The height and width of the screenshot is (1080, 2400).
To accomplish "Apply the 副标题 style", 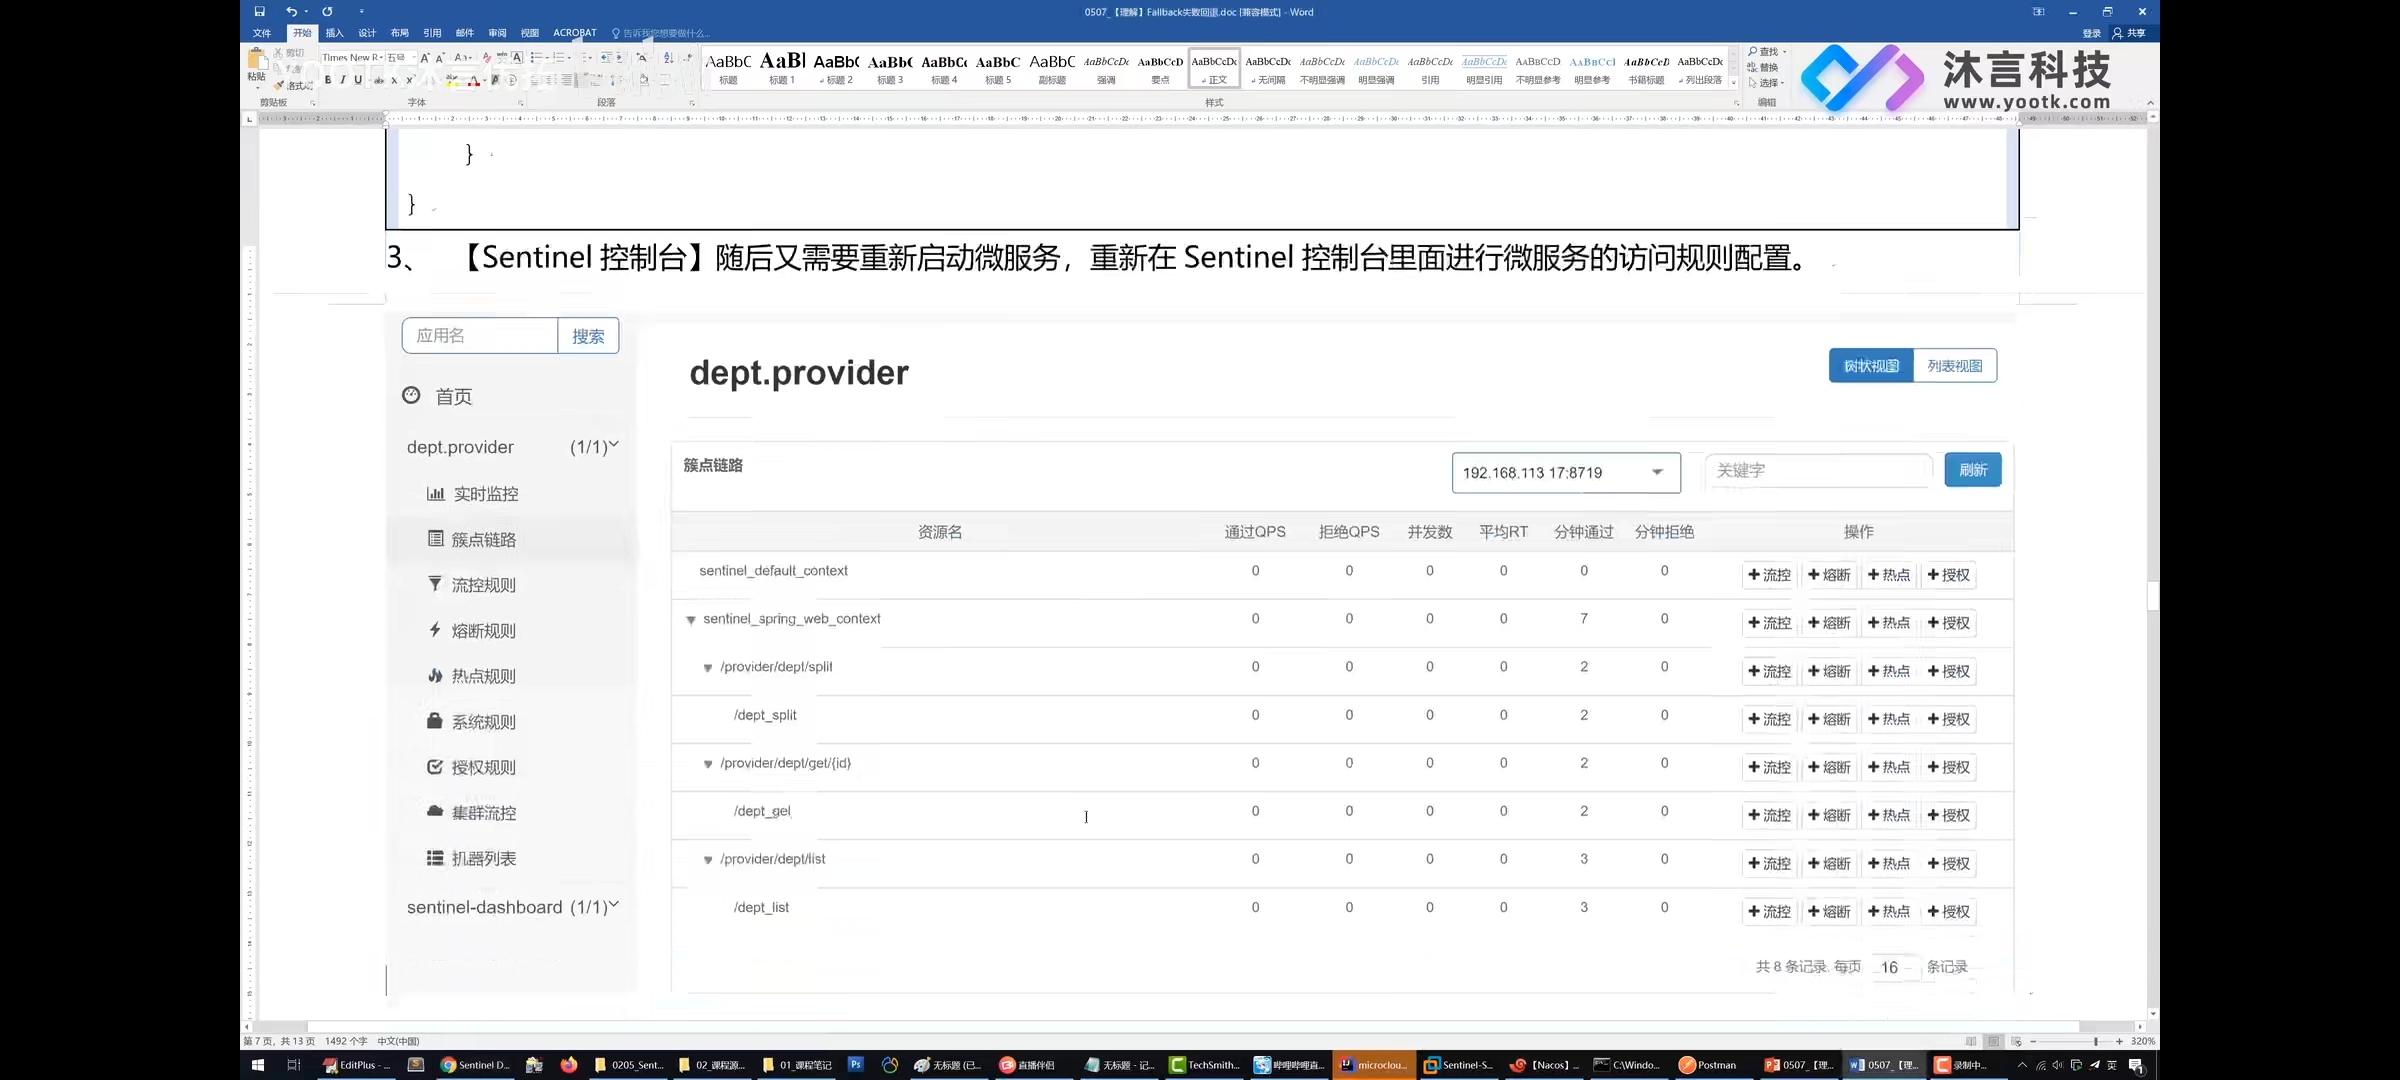I will pos(1052,68).
